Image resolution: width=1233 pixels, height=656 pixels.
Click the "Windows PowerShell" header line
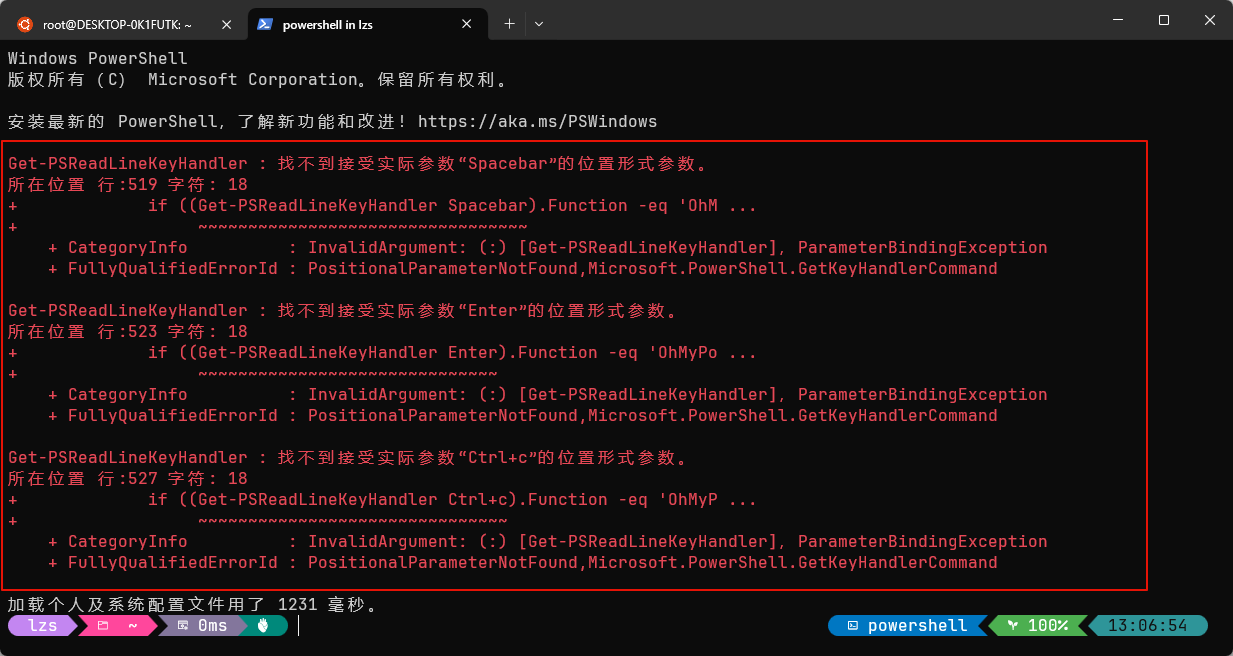point(98,58)
